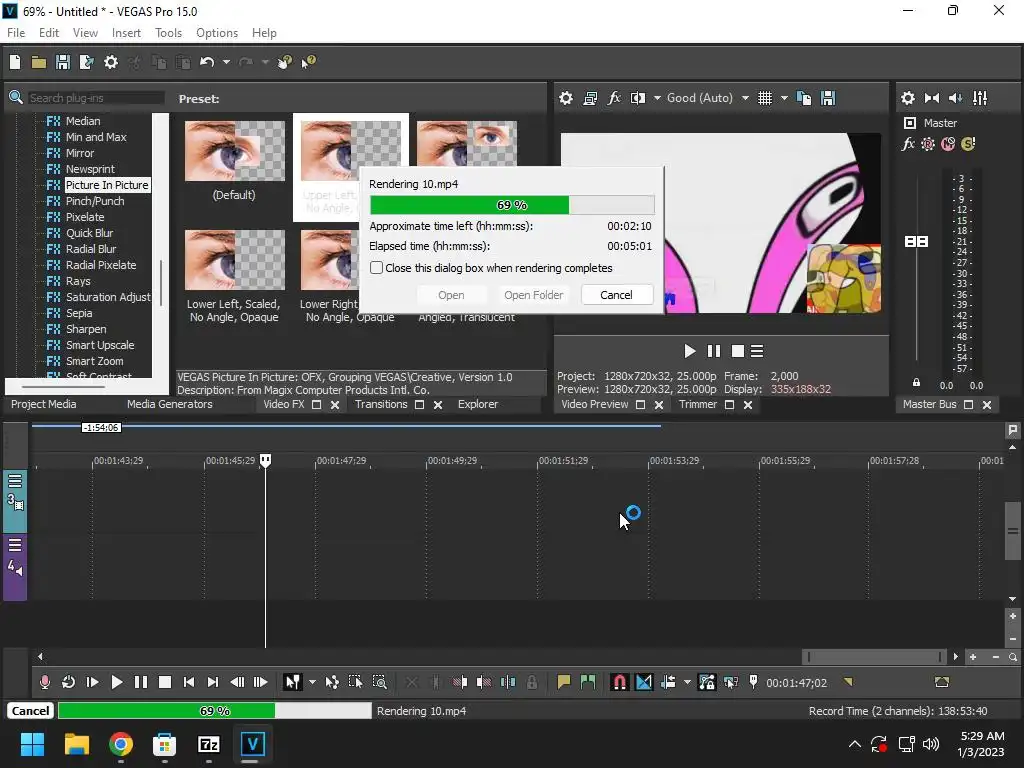Toggle the Master Bus lock fader channels icon

click(916, 382)
